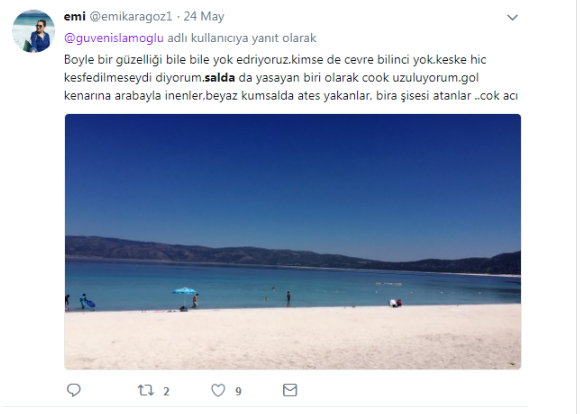
Task: Reply to emi's tweet via speech bubble
Action: (x=74, y=390)
